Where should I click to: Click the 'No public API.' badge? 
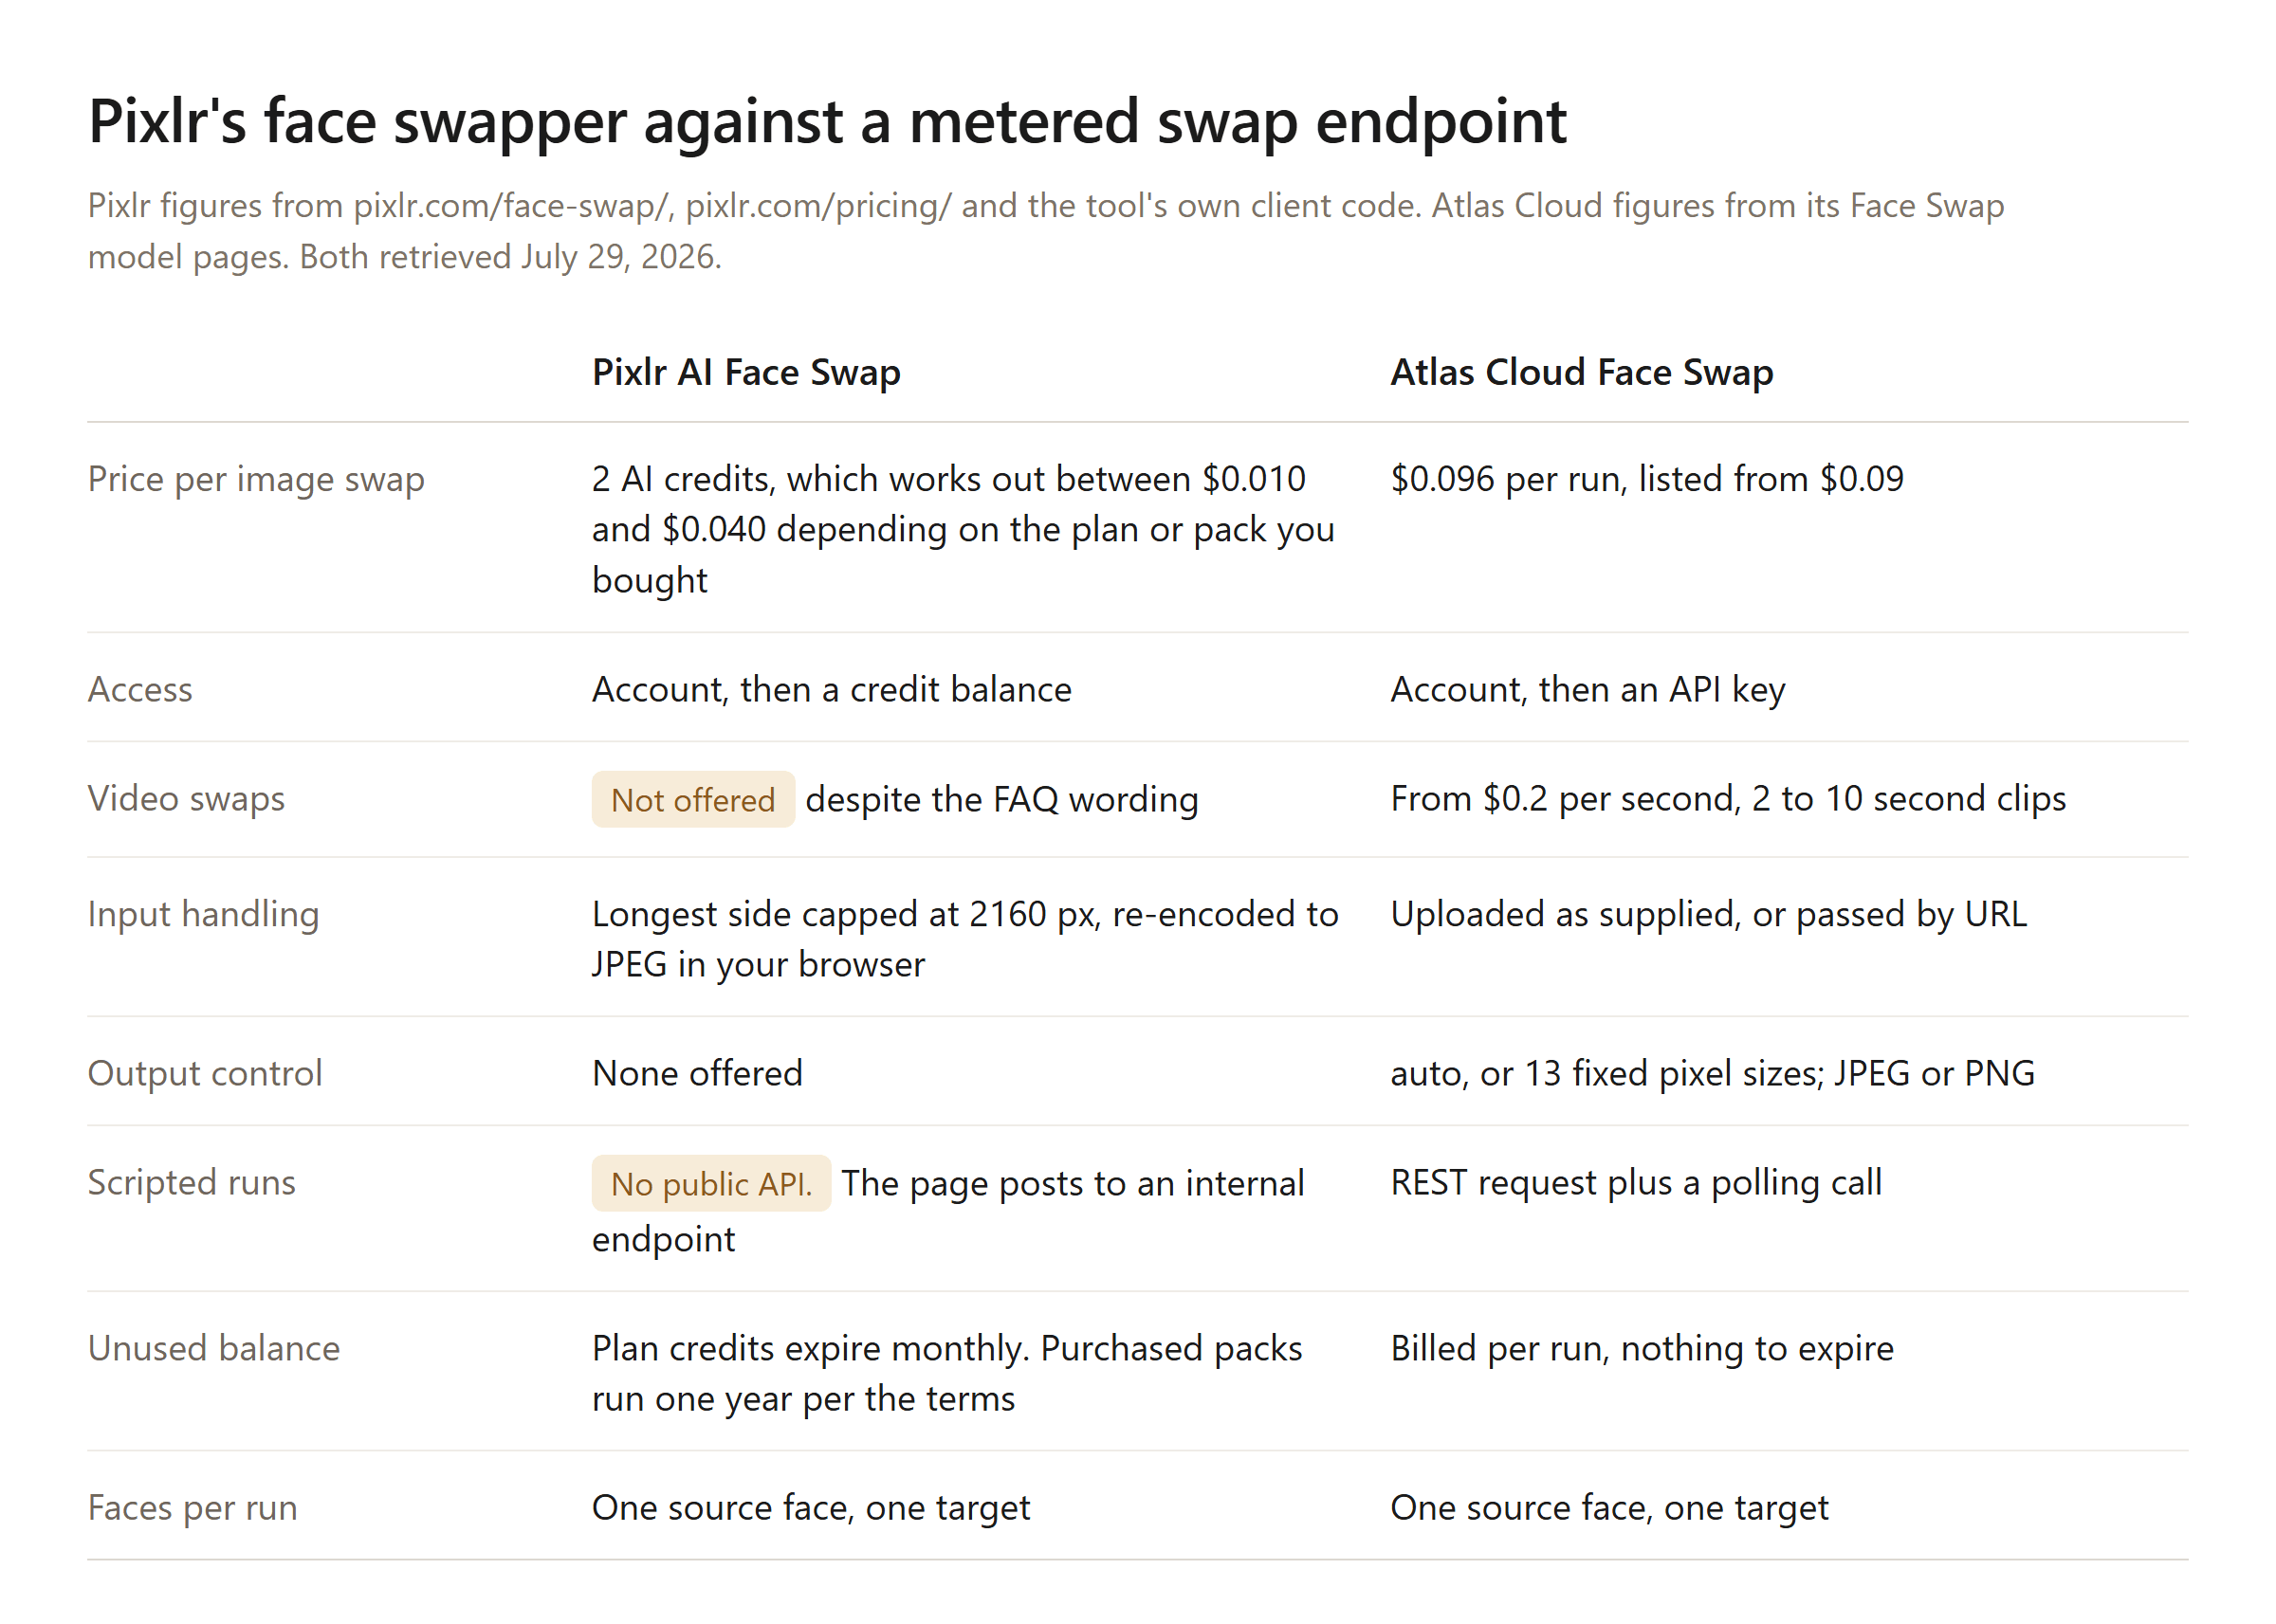[711, 1183]
